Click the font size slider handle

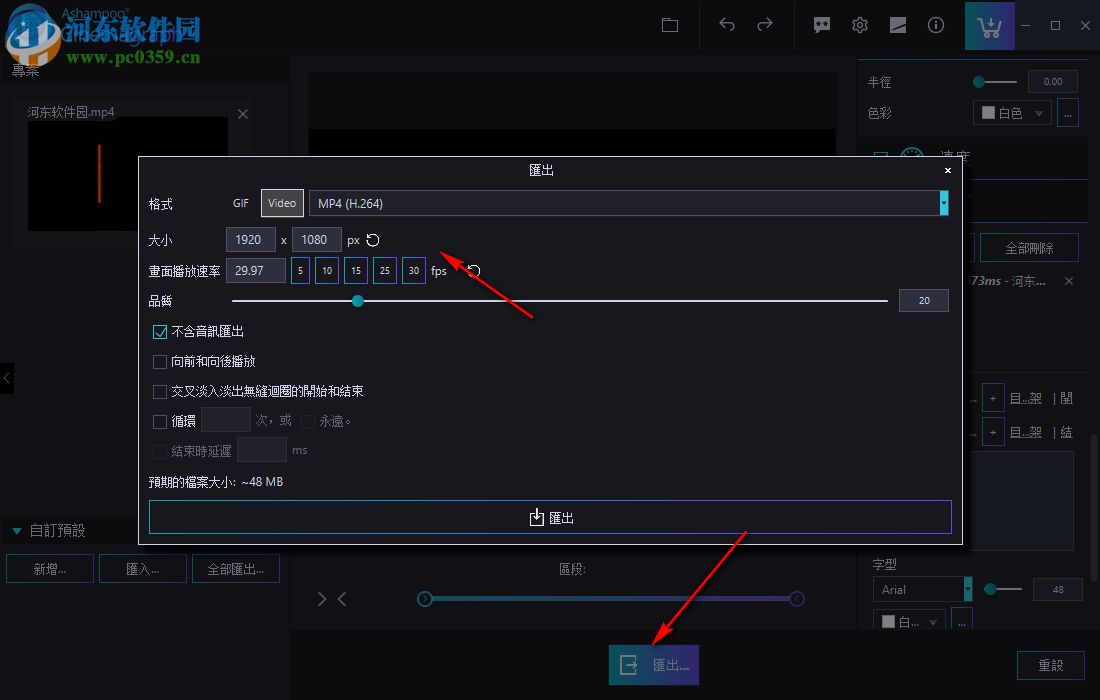[990, 589]
